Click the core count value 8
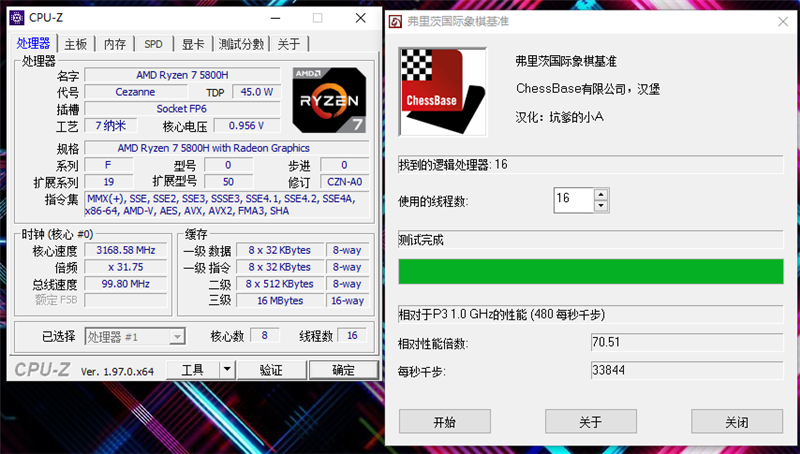Viewport: 800px width, 454px height. click(x=264, y=335)
